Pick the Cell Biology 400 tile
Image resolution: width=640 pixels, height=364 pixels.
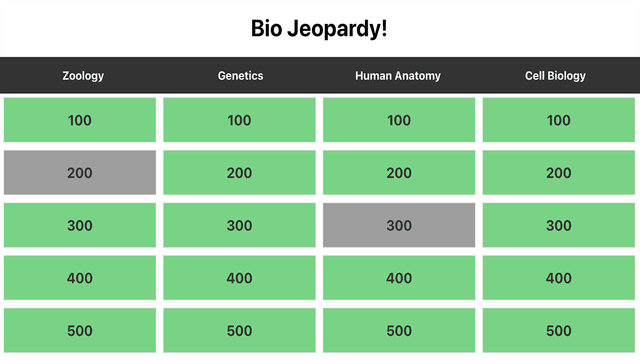pyautogui.click(x=559, y=278)
